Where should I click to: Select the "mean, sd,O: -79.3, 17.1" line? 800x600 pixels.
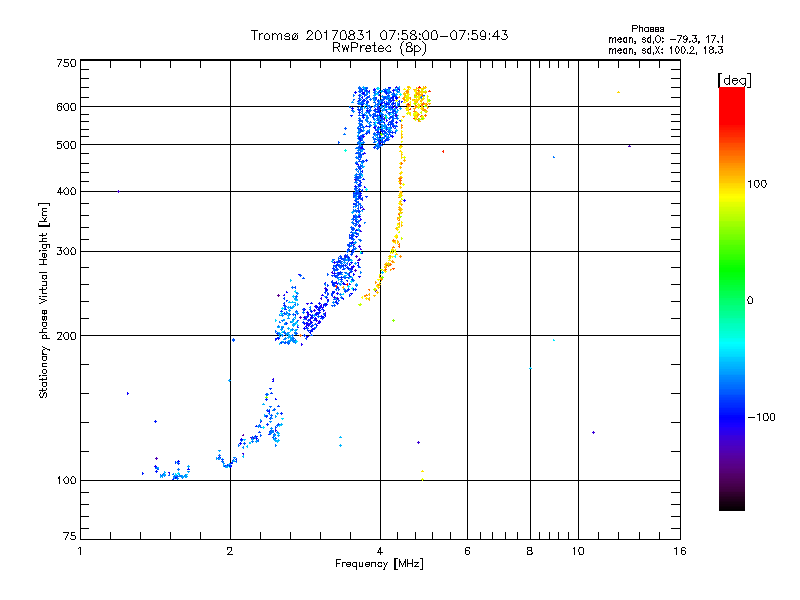(666, 39)
